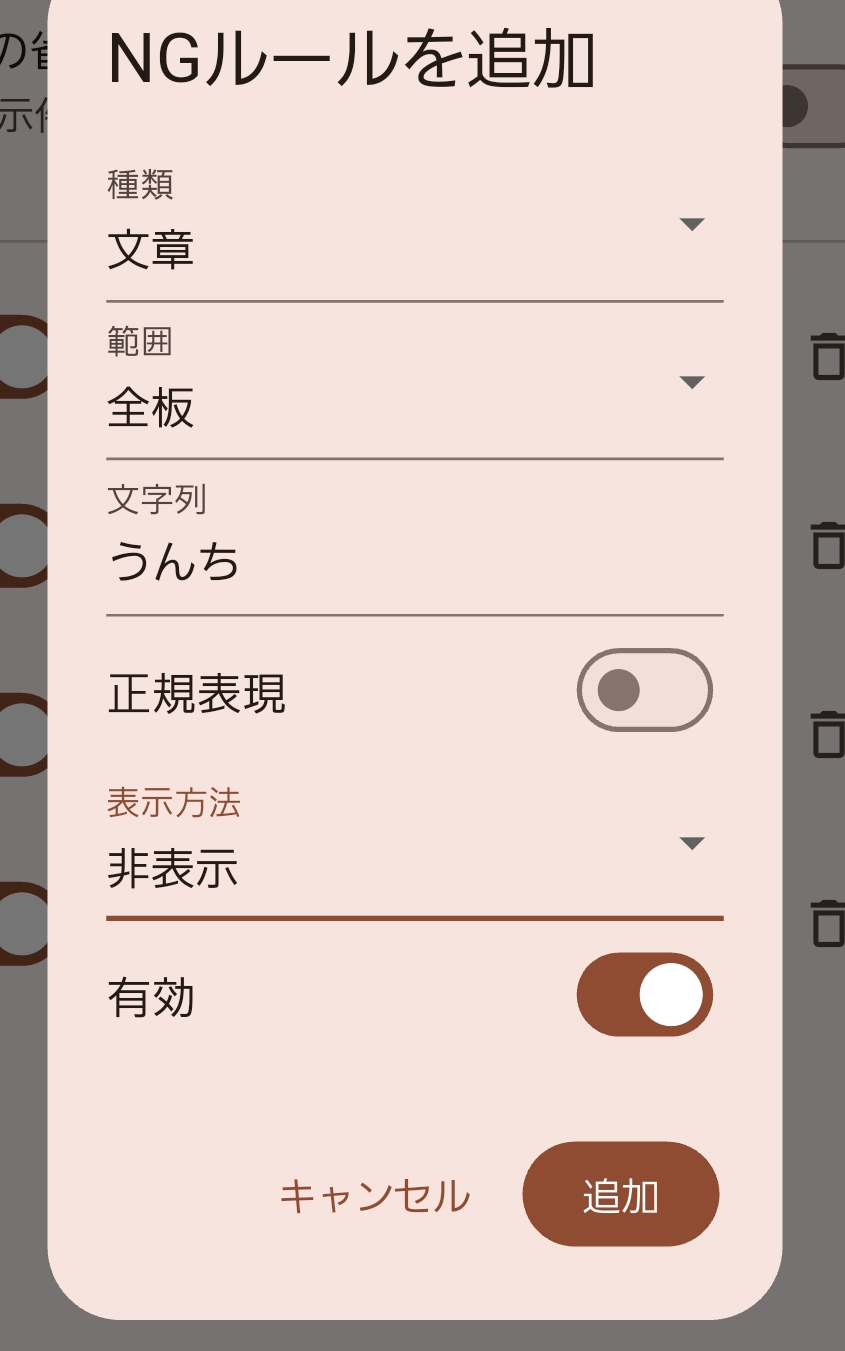Enable the 正規表現 switch

click(645, 690)
